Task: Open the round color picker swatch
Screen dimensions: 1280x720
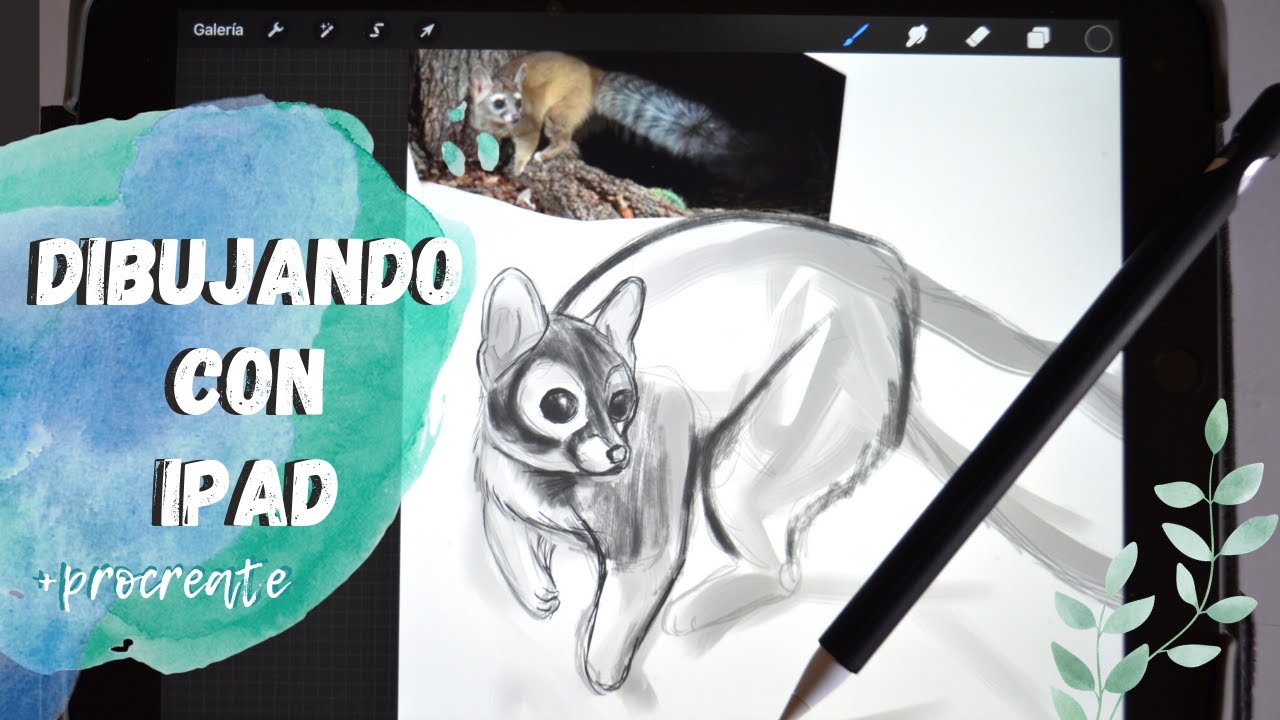Action: click(1099, 39)
